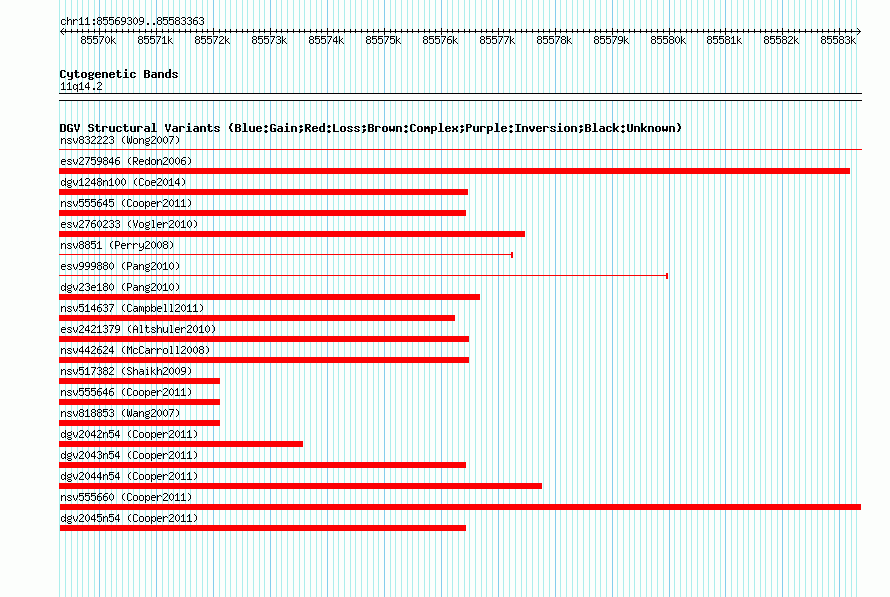Click the 11q14.2 band label
Image resolution: width=890 pixels, height=597 pixels.
pos(81,86)
